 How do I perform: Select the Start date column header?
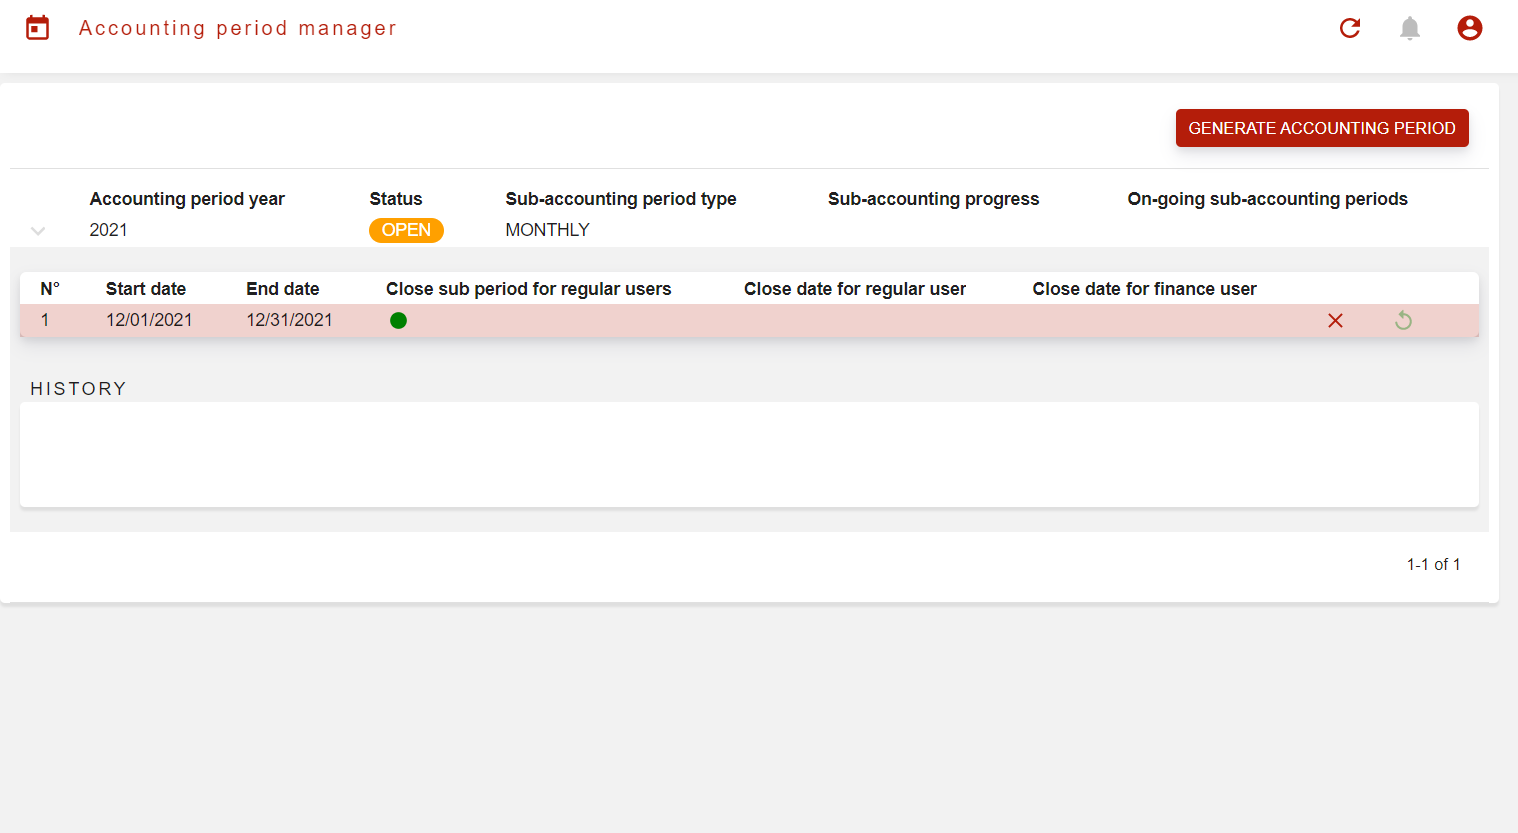146,289
